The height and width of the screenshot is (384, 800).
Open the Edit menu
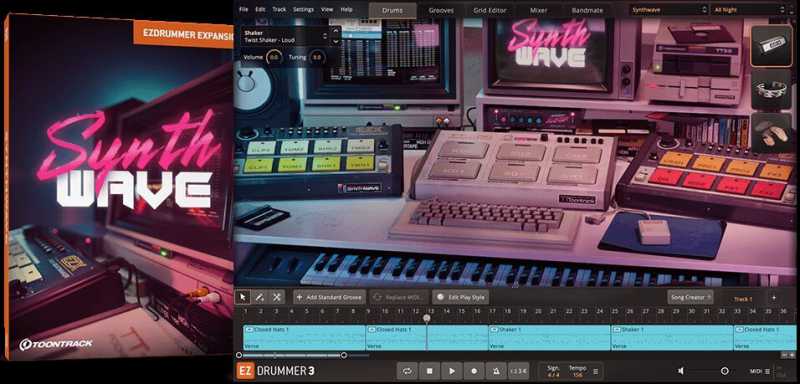click(x=260, y=10)
